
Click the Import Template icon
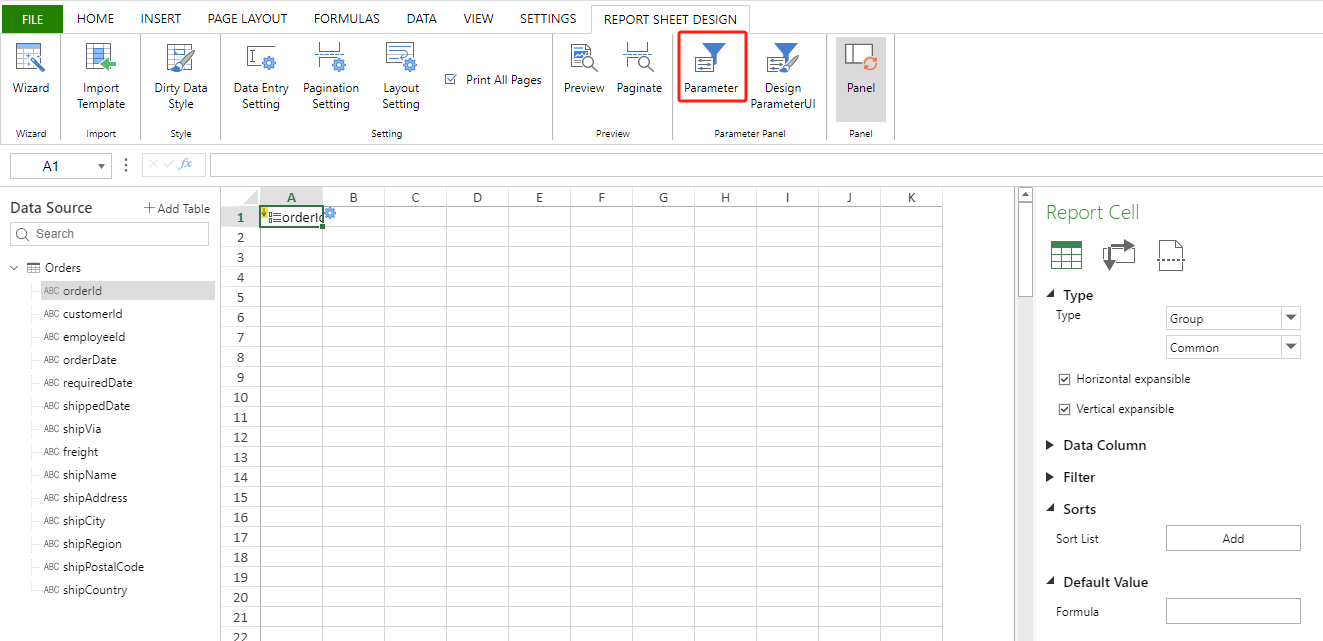click(101, 75)
